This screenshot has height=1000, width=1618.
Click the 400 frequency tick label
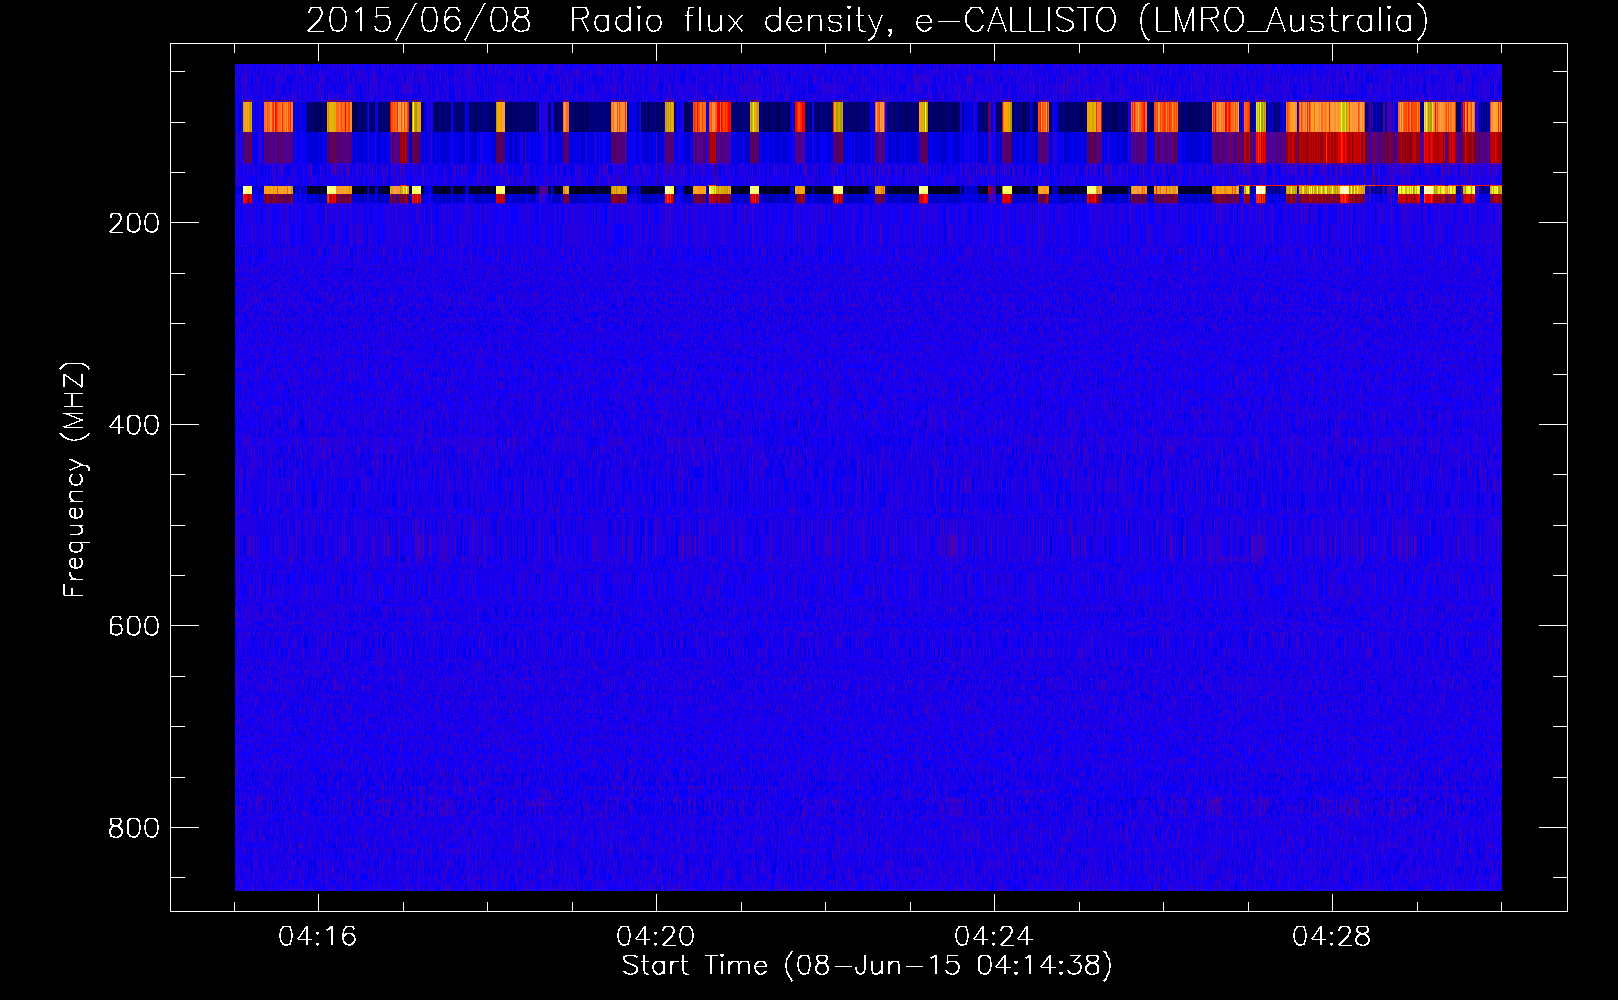pyautogui.click(x=134, y=425)
